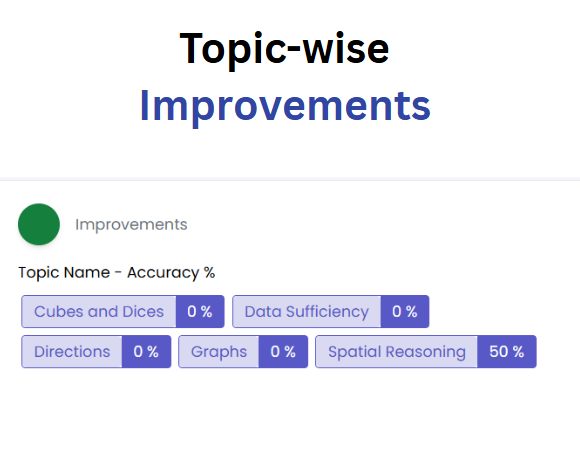Image resolution: width=580 pixels, height=455 pixels.
Task: Click the Topic-wise title text
Action: click(284, 49)
